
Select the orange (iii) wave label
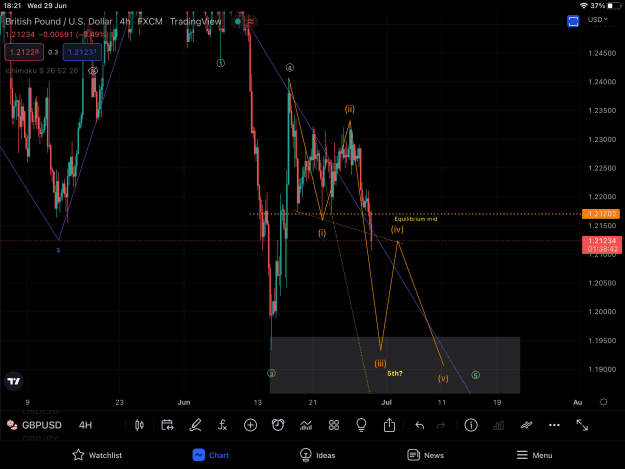(380, 363)
